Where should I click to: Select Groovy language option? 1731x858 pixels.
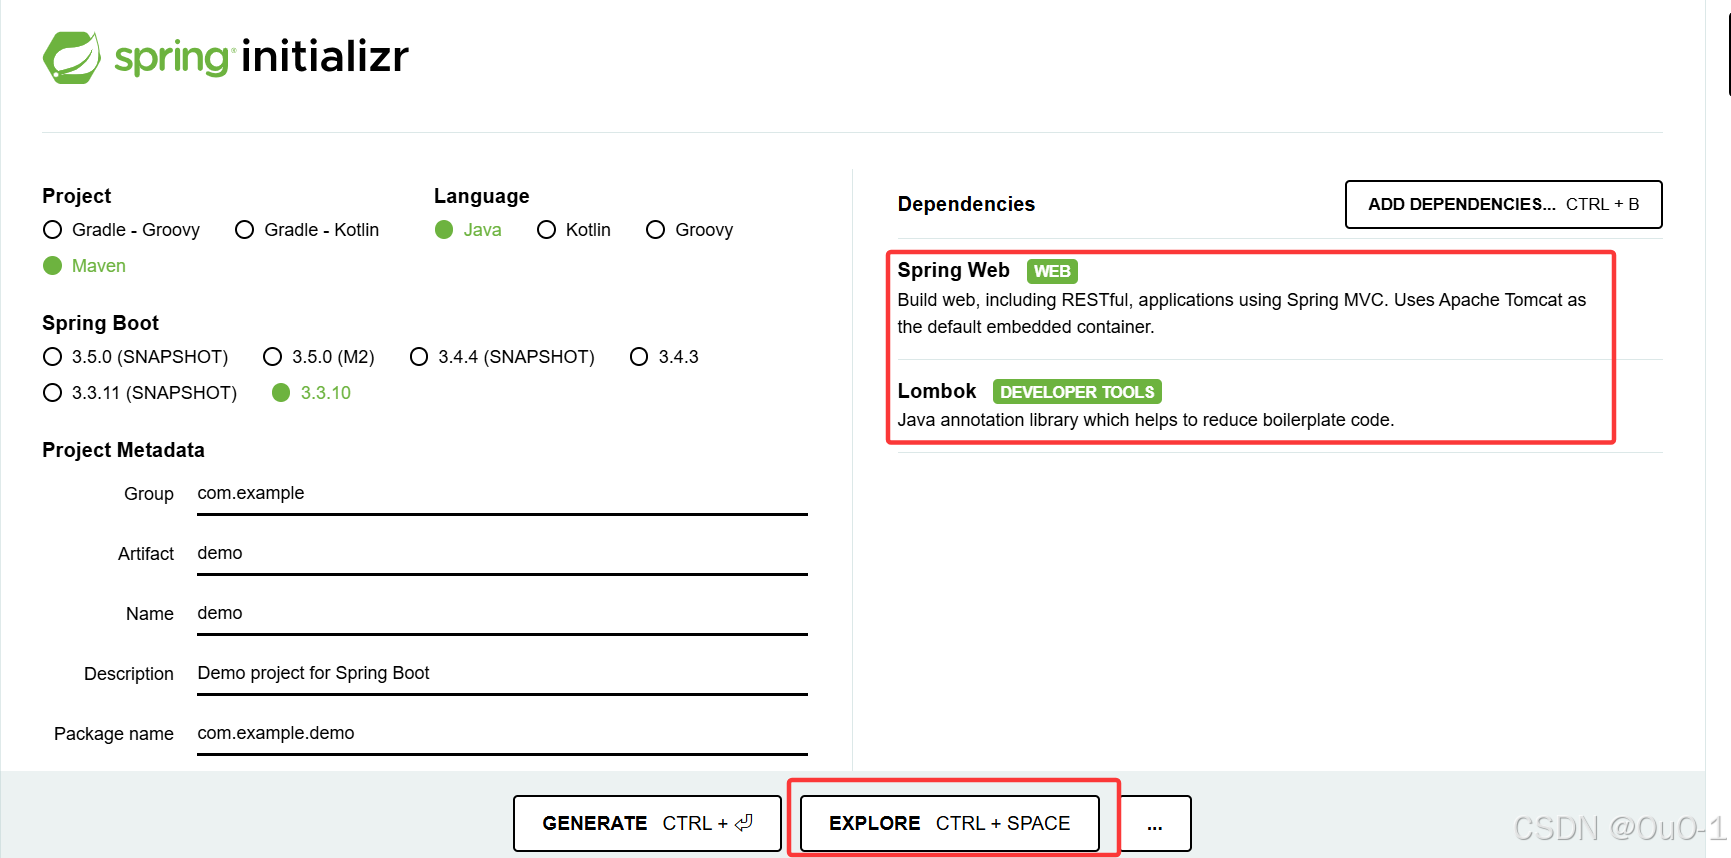tap(690, 230)
